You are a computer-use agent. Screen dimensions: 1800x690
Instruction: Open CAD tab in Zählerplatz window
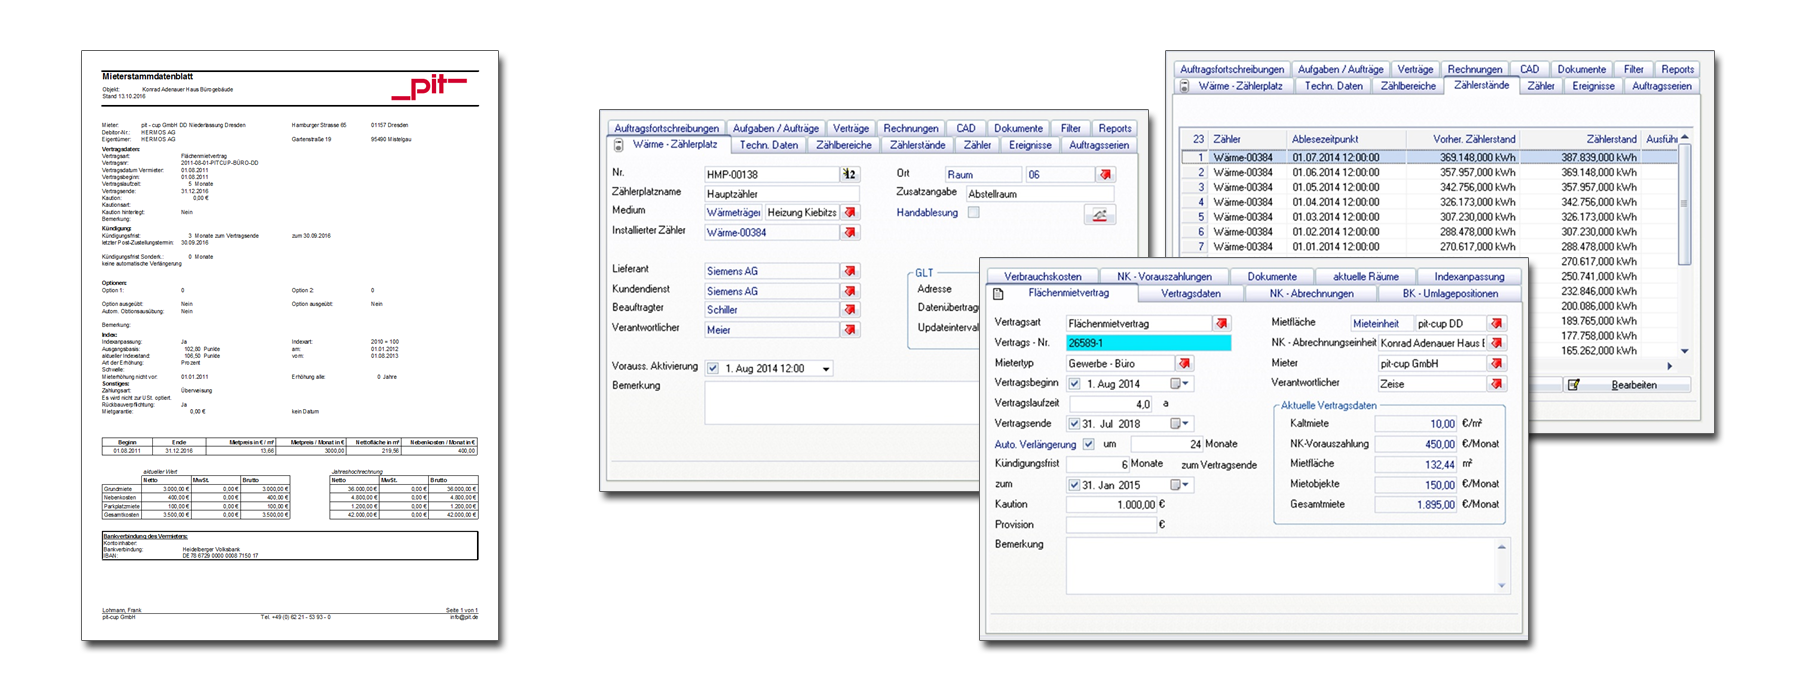(965, 128)
